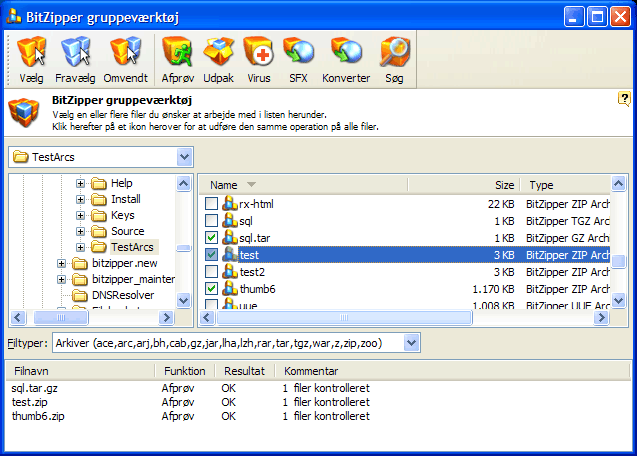The height and width of the screenshot is (456, 637).
Task: Open the Filtyper archive types dropdown
Action: [x=412, y=343]
